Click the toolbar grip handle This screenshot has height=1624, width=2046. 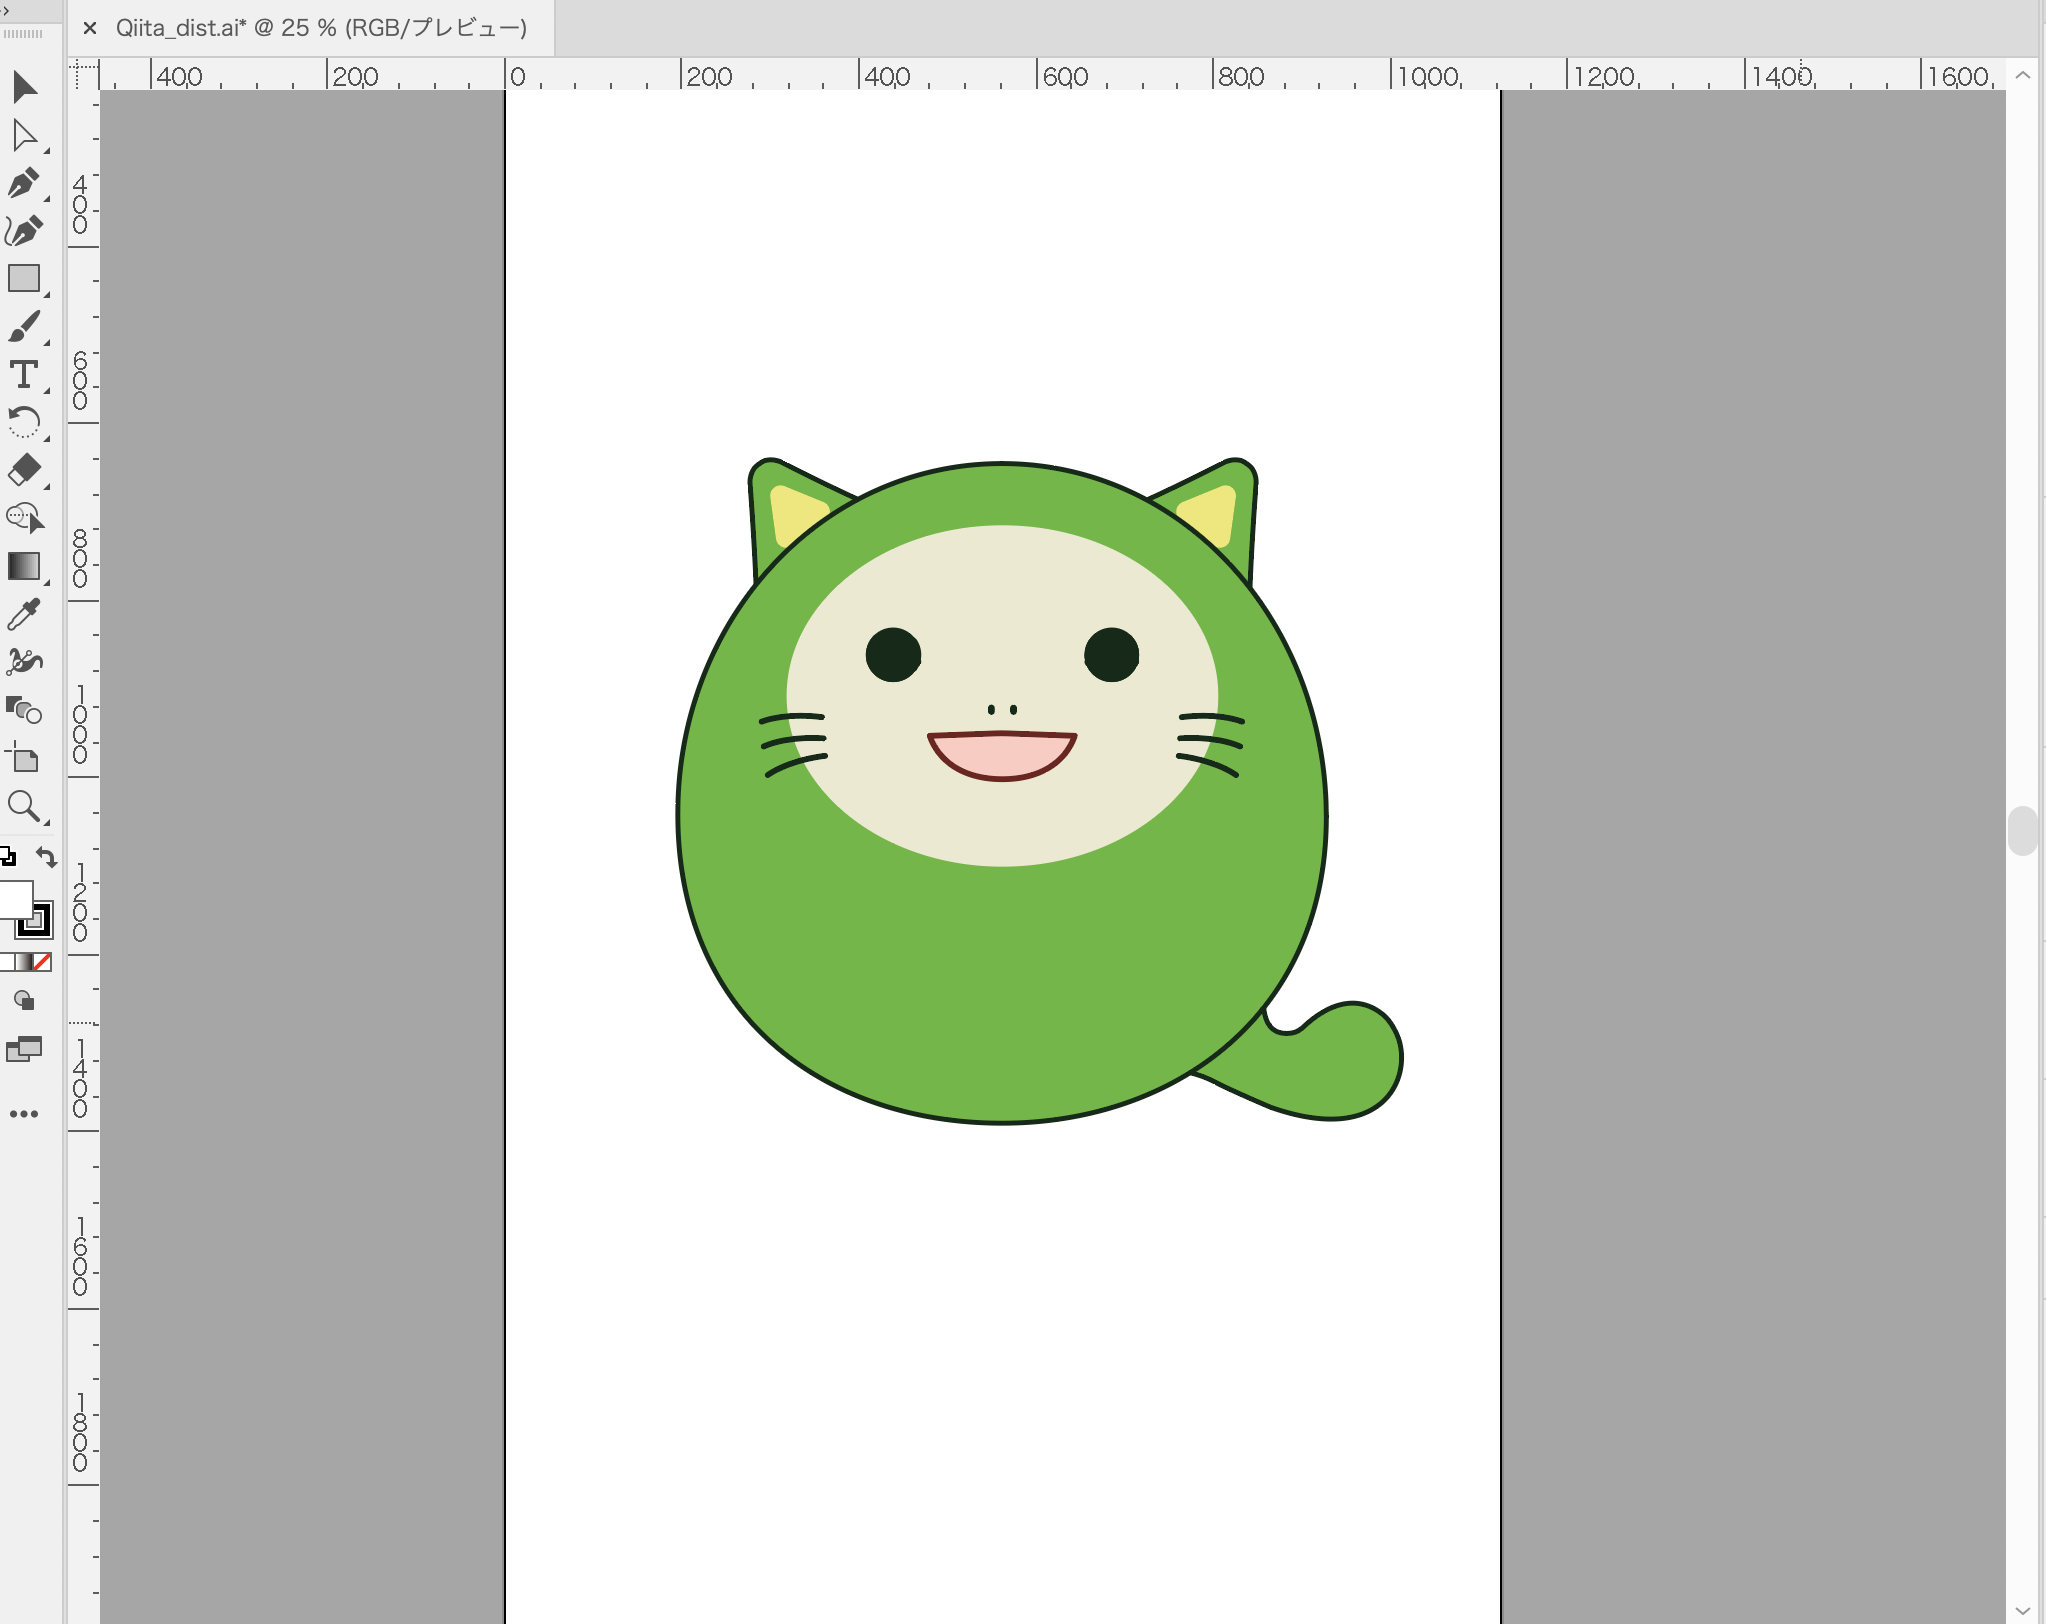[23, 34]
